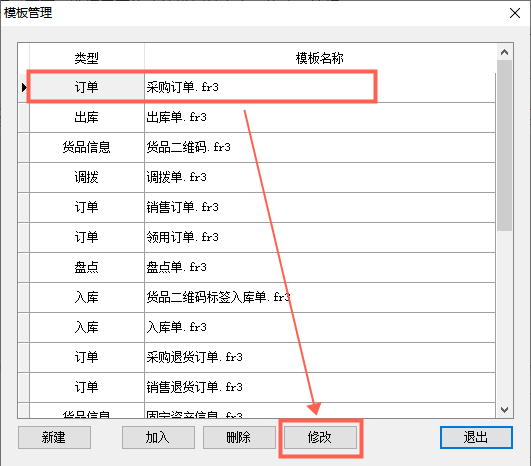Click the current row indicator arrow

click(x=24, y=87)
